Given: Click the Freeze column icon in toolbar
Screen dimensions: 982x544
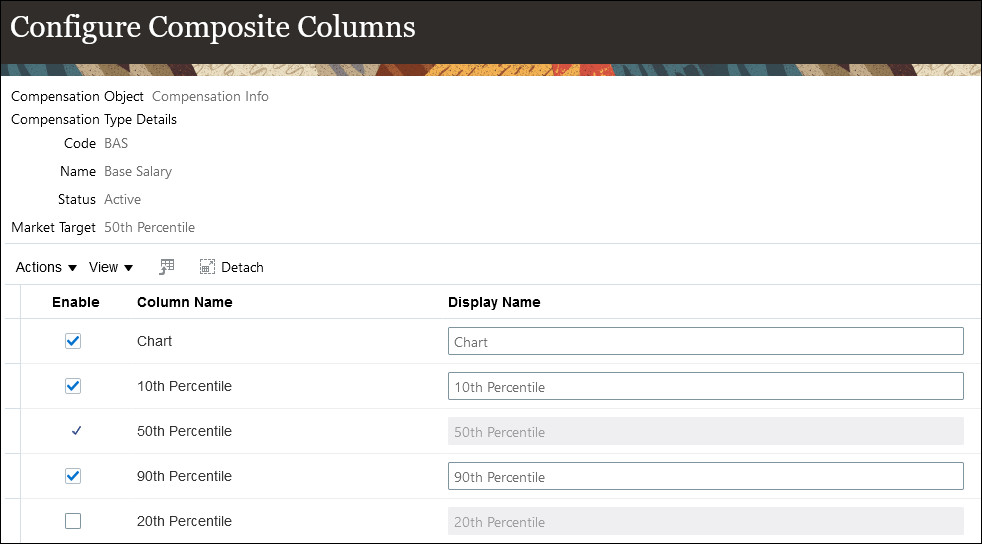Looking at the screenshot, I should [x=167, y=267].
